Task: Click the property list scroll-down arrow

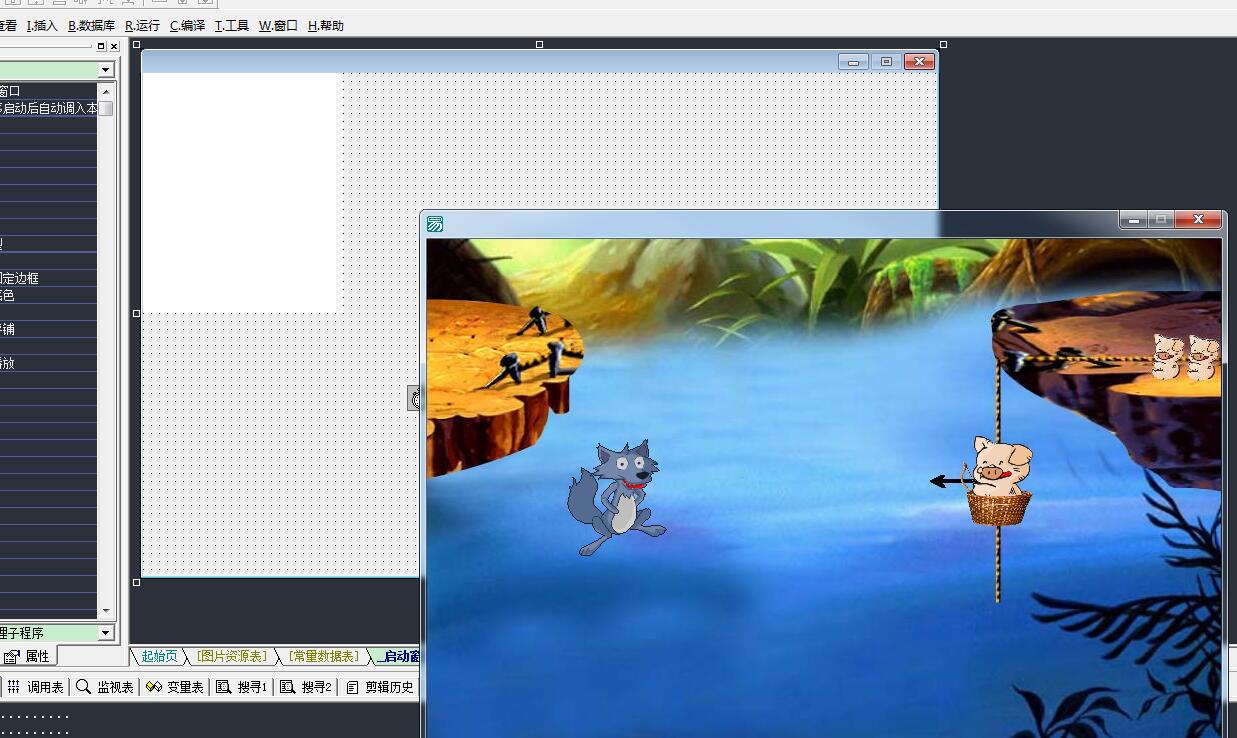Action: pyautogui.click(x=106, y=611)
